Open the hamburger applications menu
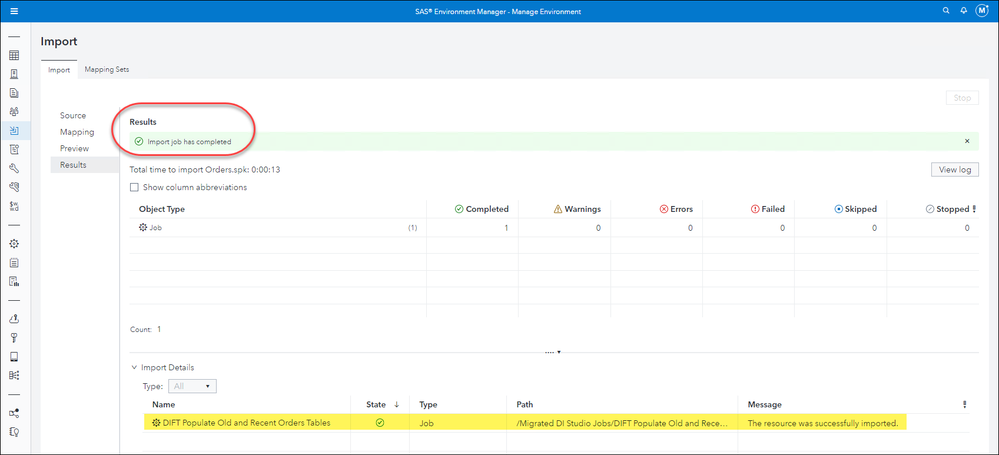999x455 pixels. 14,11
